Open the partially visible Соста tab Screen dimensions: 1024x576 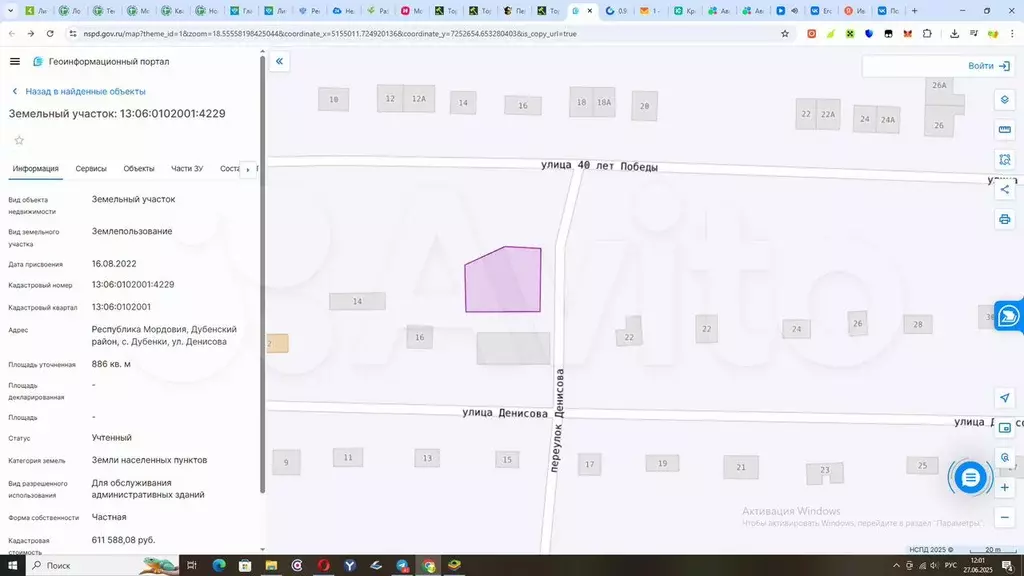click(230, 168)
